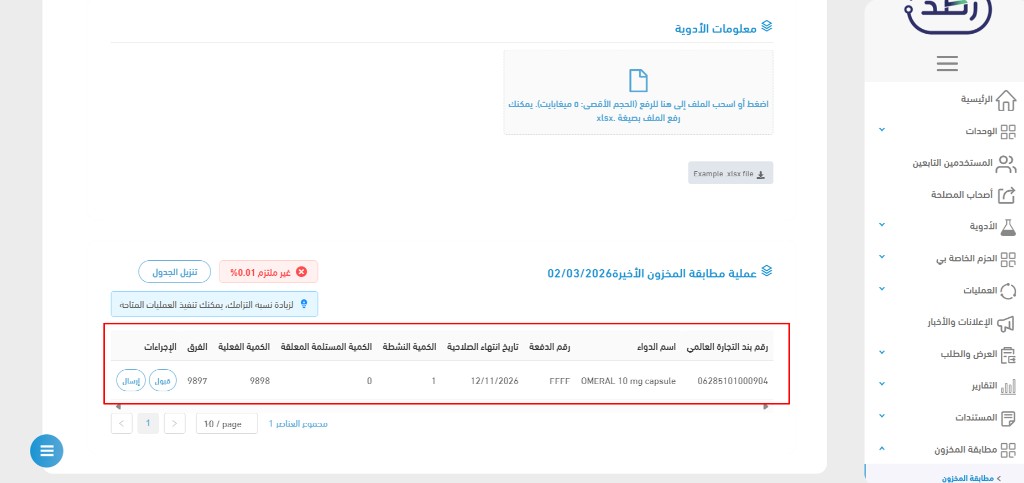The height and width of the screenshot is (483, 1024).
Task: Expand the المستندات menu chevron
Action: [x=882, y=416]
